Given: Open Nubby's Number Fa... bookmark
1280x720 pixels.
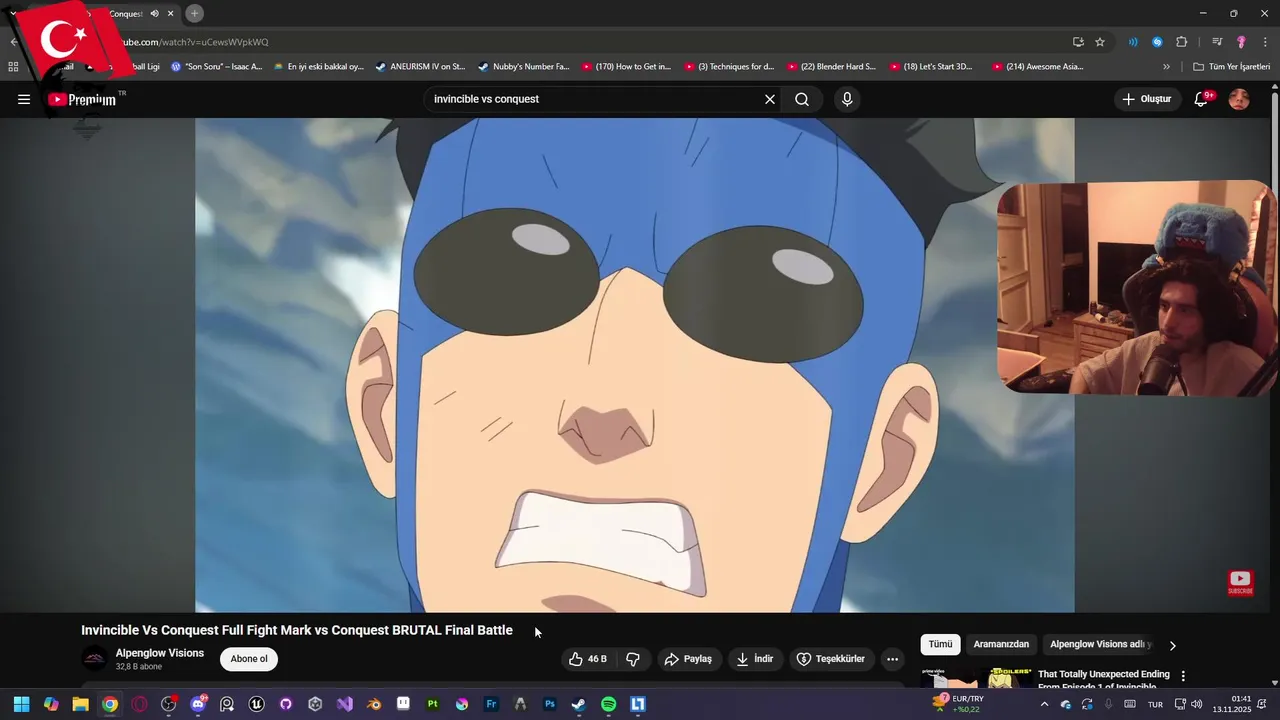Looking at the screenshot, I should coord(524,67).
